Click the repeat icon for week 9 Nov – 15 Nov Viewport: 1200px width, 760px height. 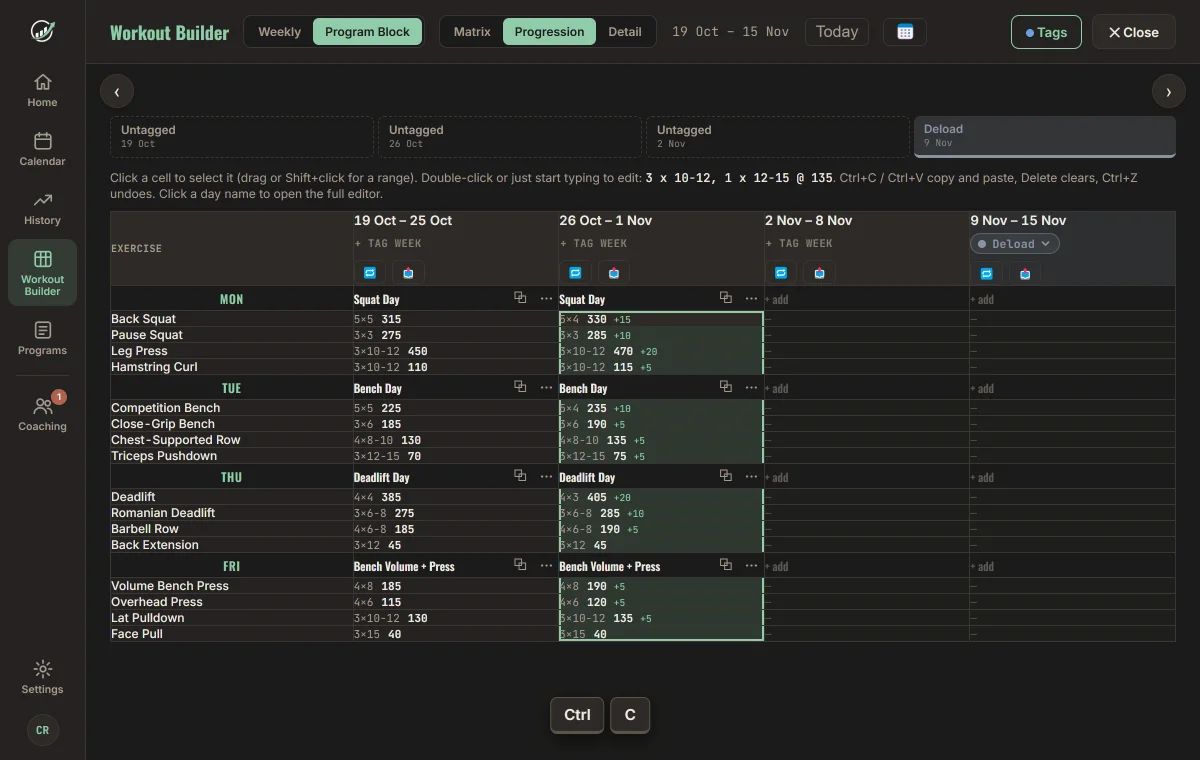987,272
